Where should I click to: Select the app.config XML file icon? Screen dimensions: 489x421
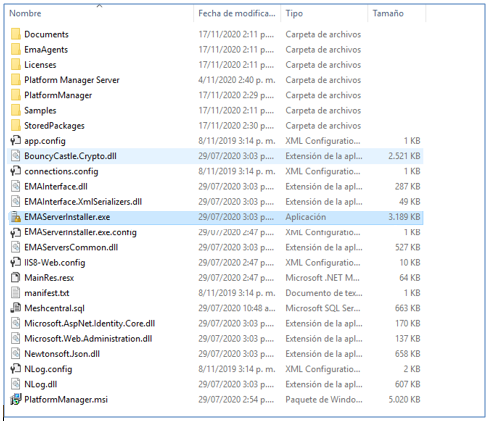tap(16, 141)
